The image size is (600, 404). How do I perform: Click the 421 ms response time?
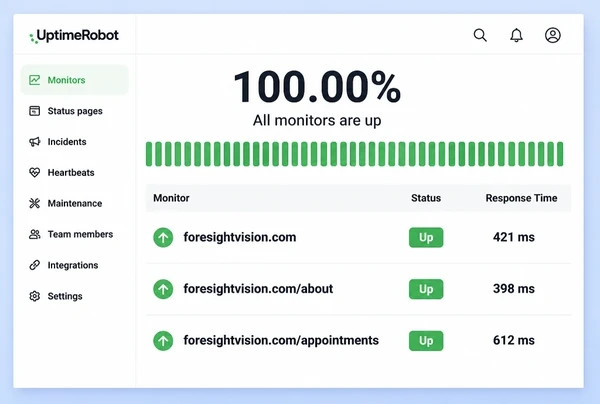point(514,237)
